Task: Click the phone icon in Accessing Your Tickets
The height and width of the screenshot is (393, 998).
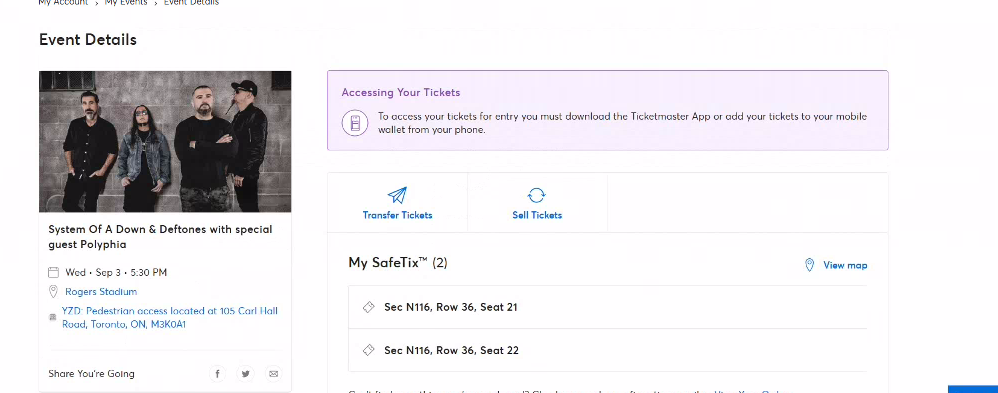Action: tap(355, 122)
